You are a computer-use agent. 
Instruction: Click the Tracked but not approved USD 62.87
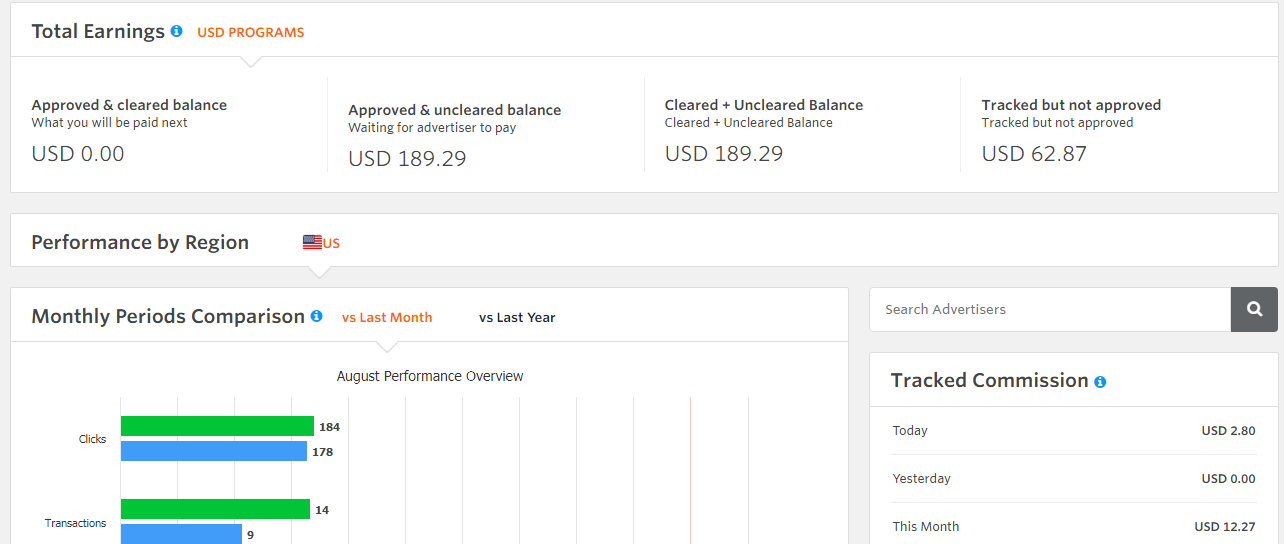click(1034, 154)
